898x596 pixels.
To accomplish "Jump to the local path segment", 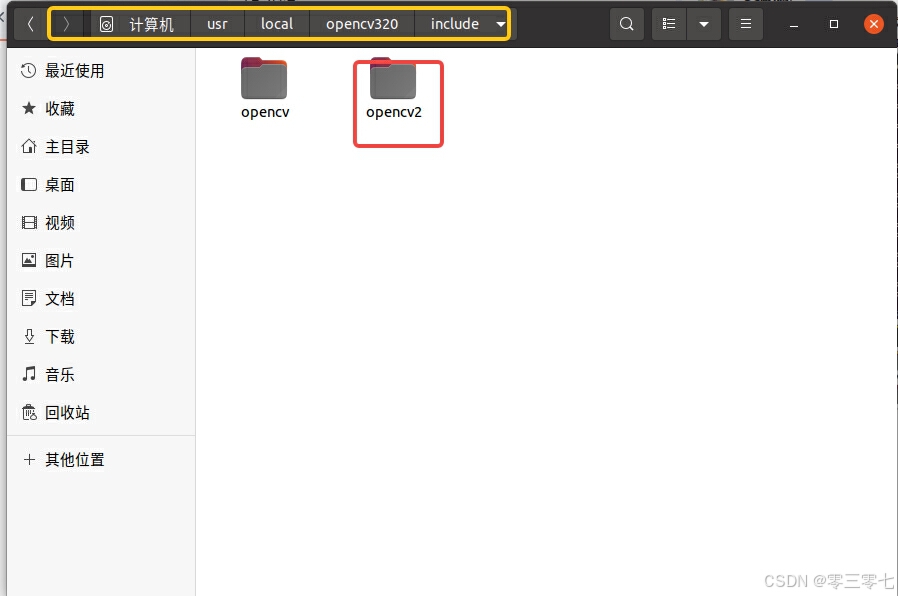I will (x=277, y=24).
